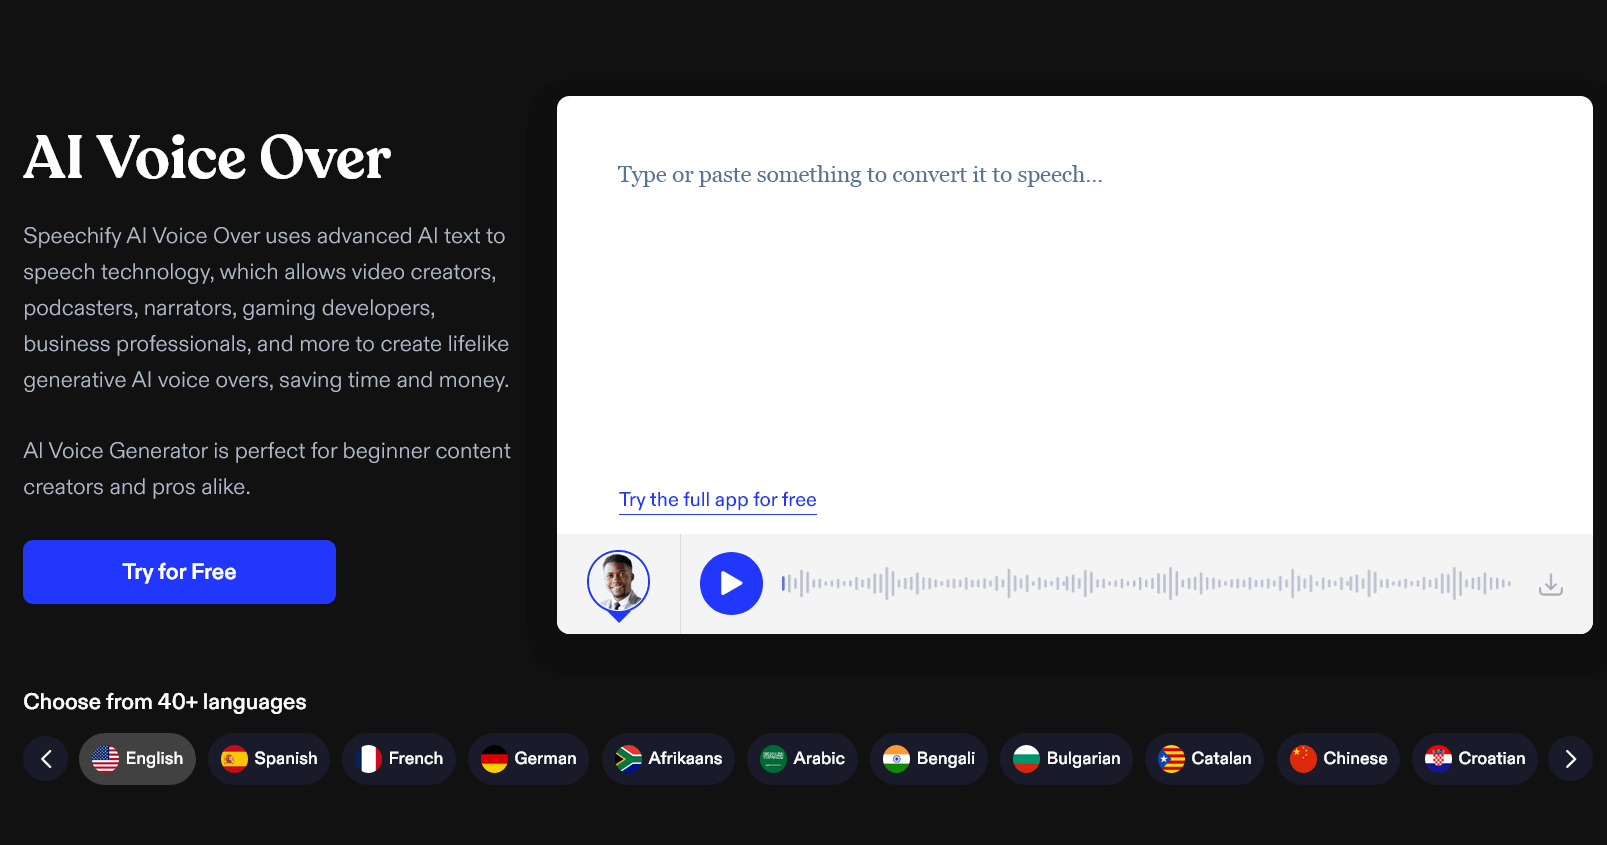Select Bulgarian language chip
The height and width of the screenshot is (845, 1607).
1066,759
